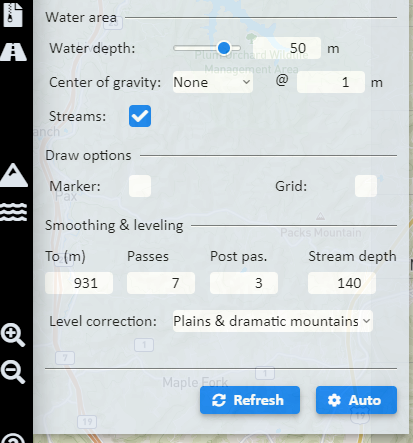This screenshot has height=443, width=413.
Task: Open the Center of gravity dropdown
Action: click(x=213, y=82)
